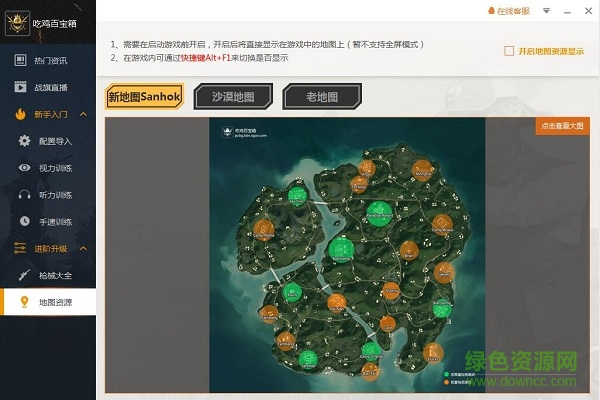Viewport: 600px width, 400px height.
Task: Click the 快捷键Alt+F1 red shortcut text
Action: [x=206, y=58]
